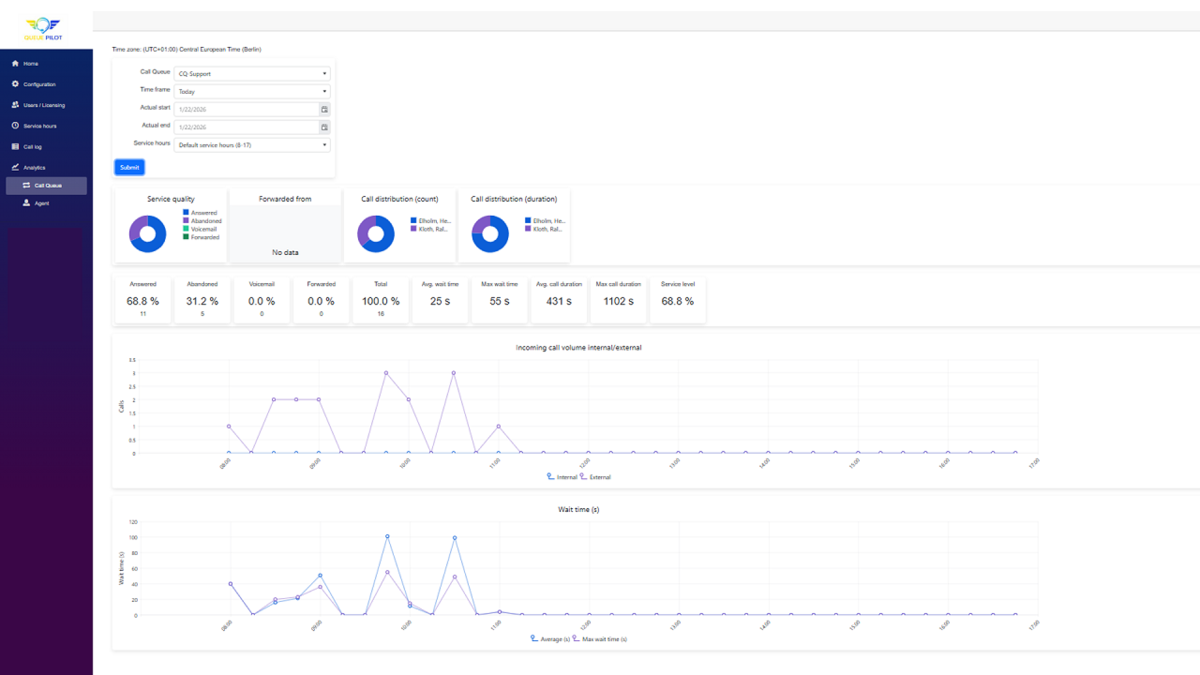This screenshot has height=675, width=1200.
Task: Open Service hours via the clock icon
Action: coord(15,125)
